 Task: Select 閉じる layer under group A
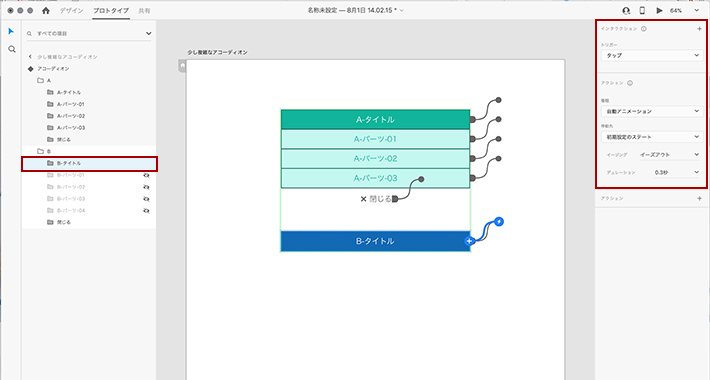(x=89, y=139)
